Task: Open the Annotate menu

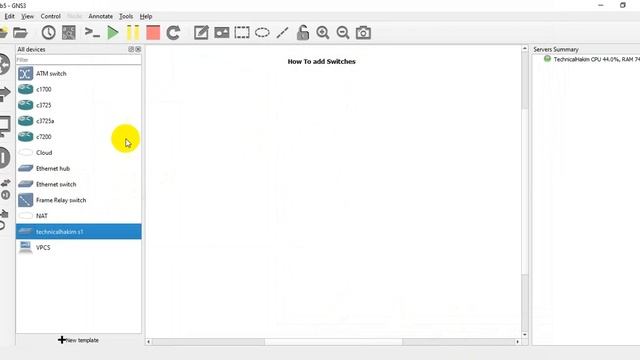Action: (x=100, y=16)
